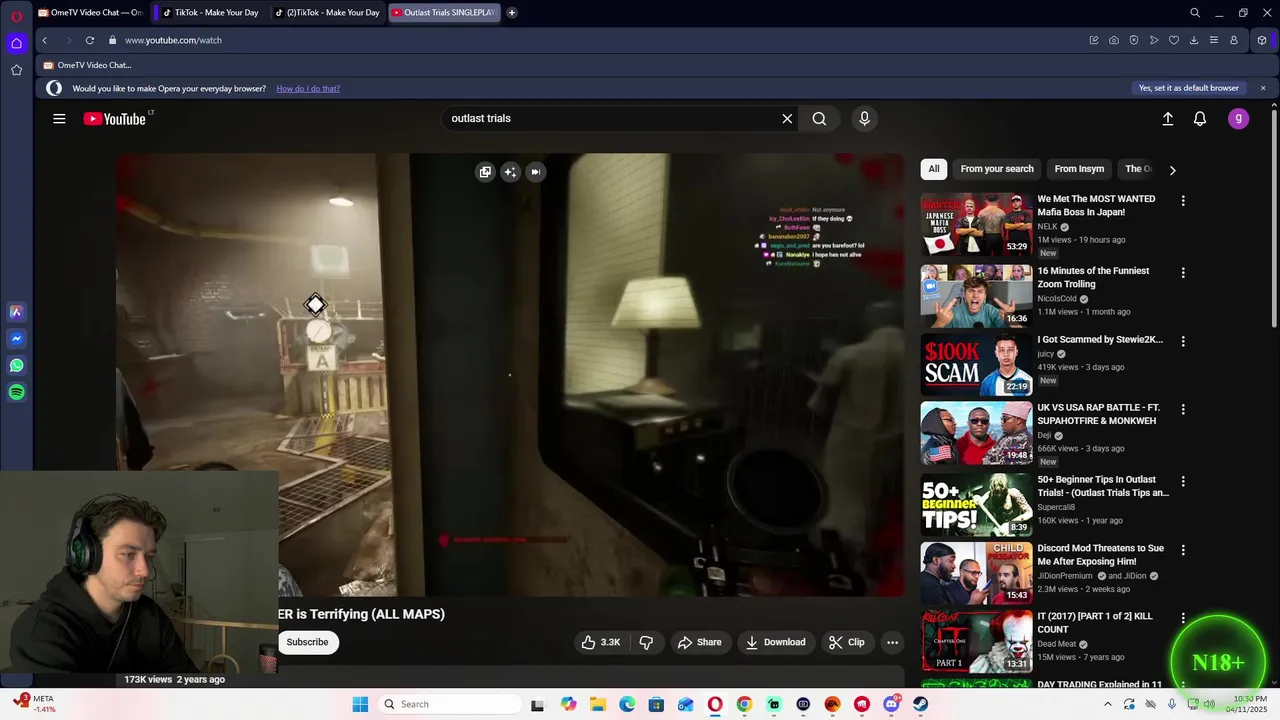The height and width of the screenshot is (720, 1280).
Task: Dismiss the Opera default browser prompt
Action: click(1263, 88)
